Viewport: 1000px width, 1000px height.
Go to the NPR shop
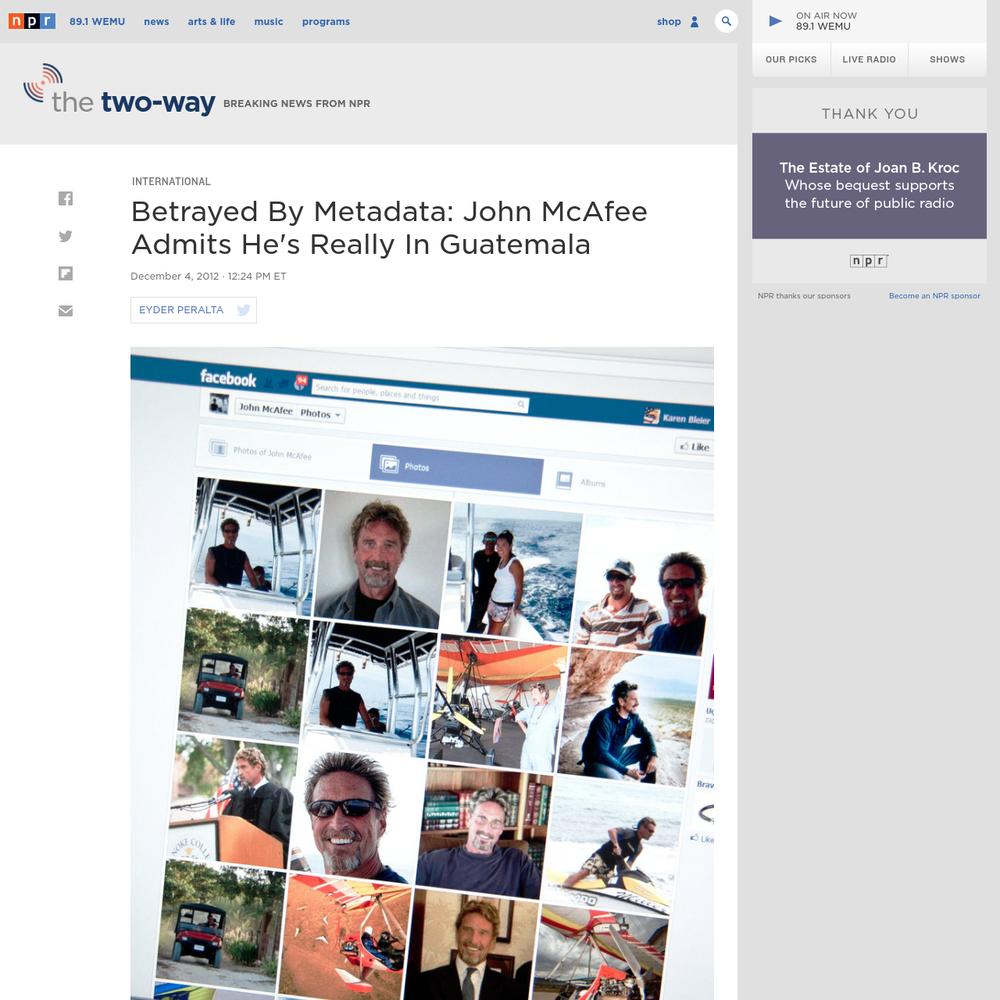(669, 22)
